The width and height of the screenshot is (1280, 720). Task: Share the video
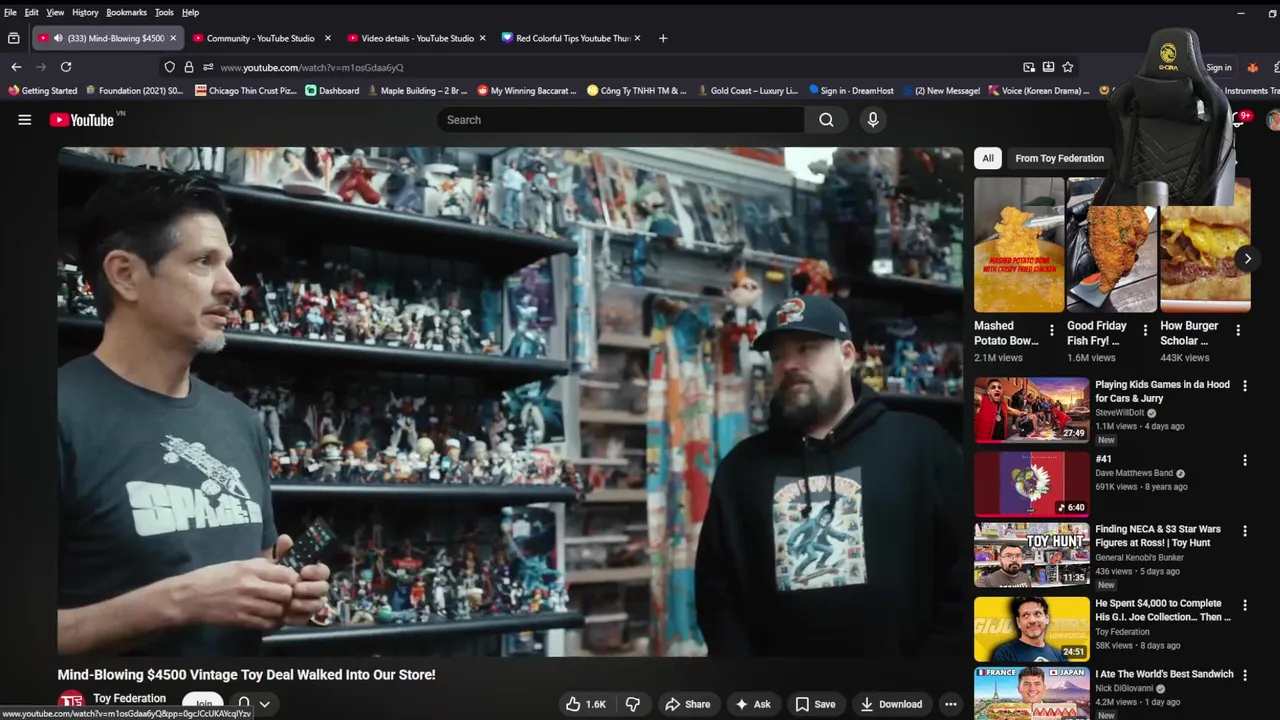coord(688,704)
